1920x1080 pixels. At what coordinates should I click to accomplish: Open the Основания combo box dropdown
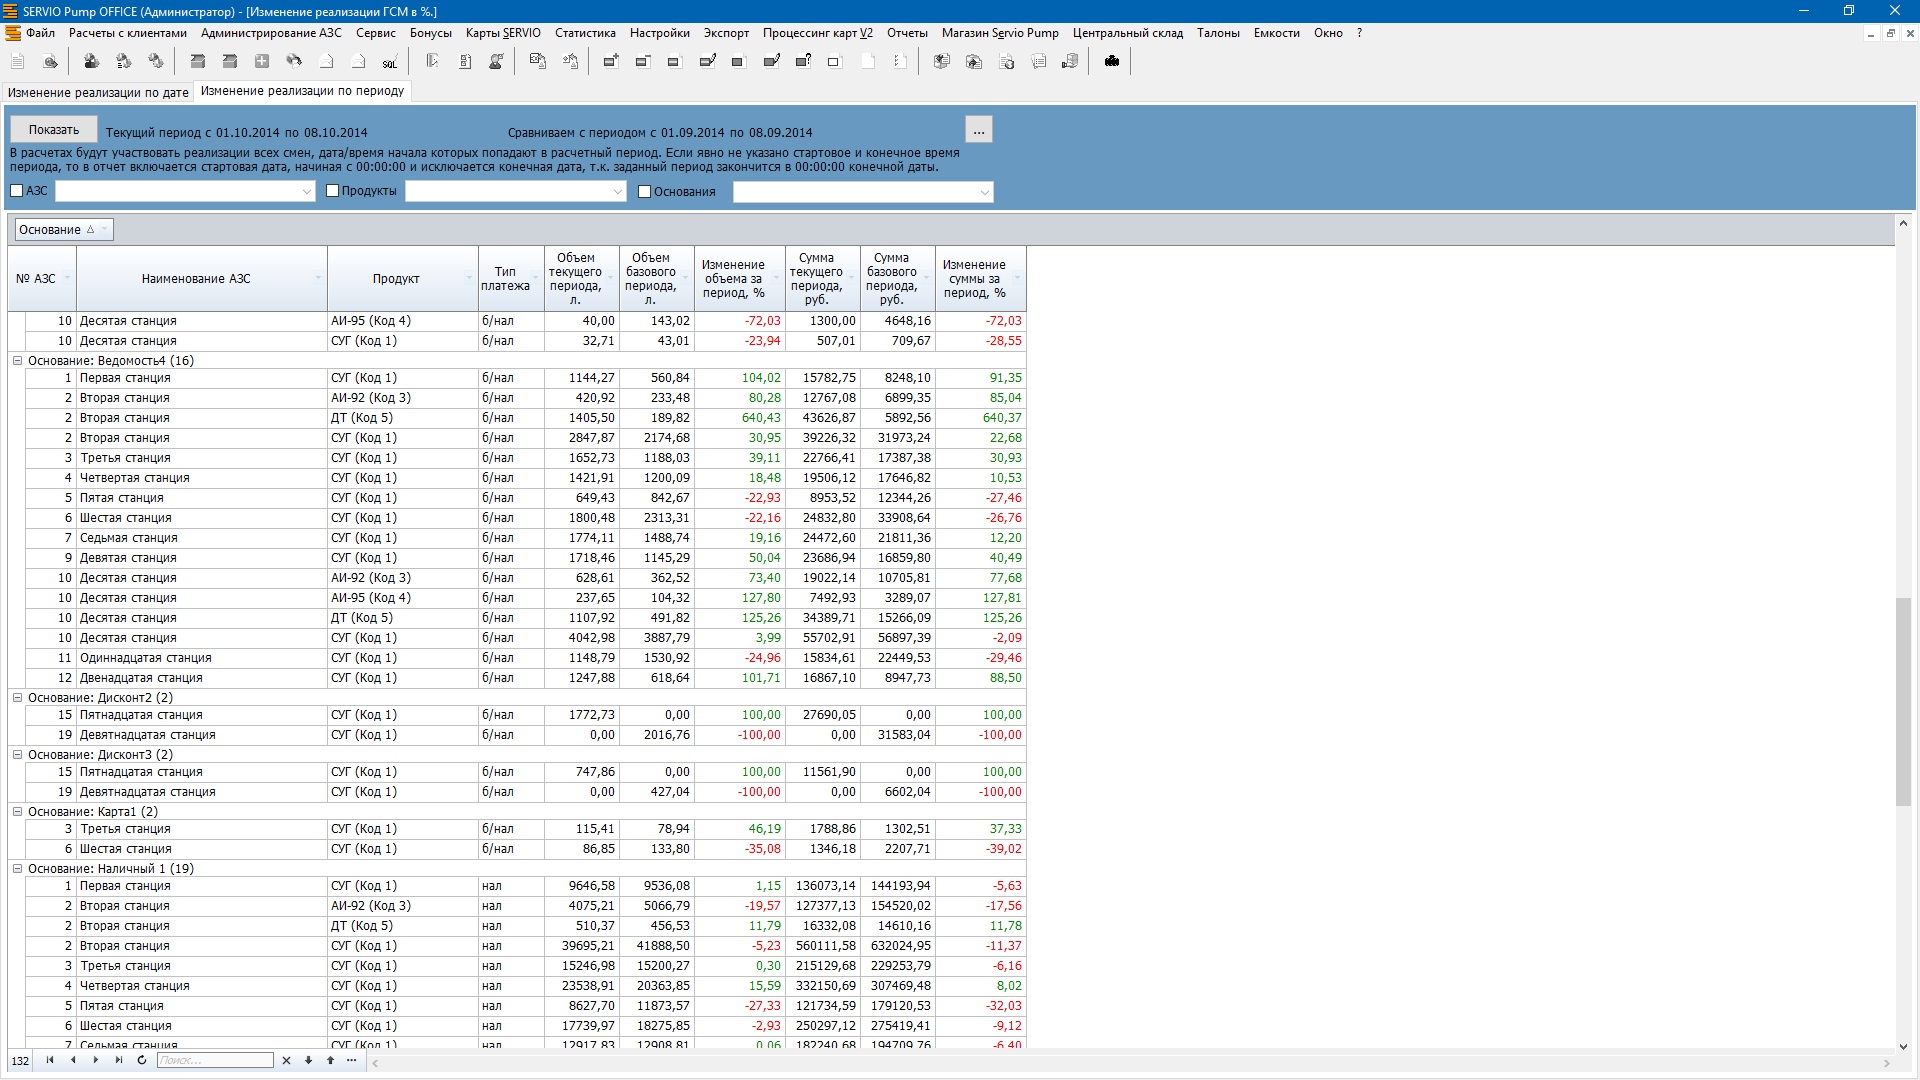tap(984, 193)
